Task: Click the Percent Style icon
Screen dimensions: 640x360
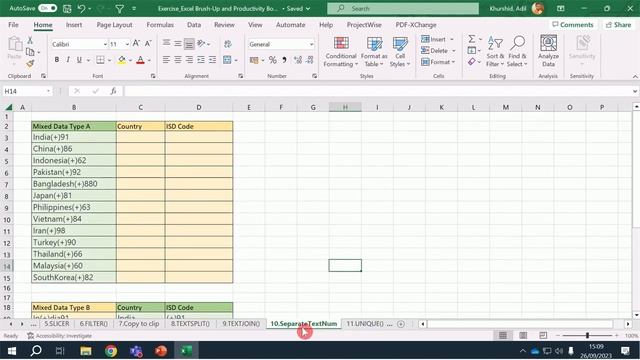Action: coord(273,60)
